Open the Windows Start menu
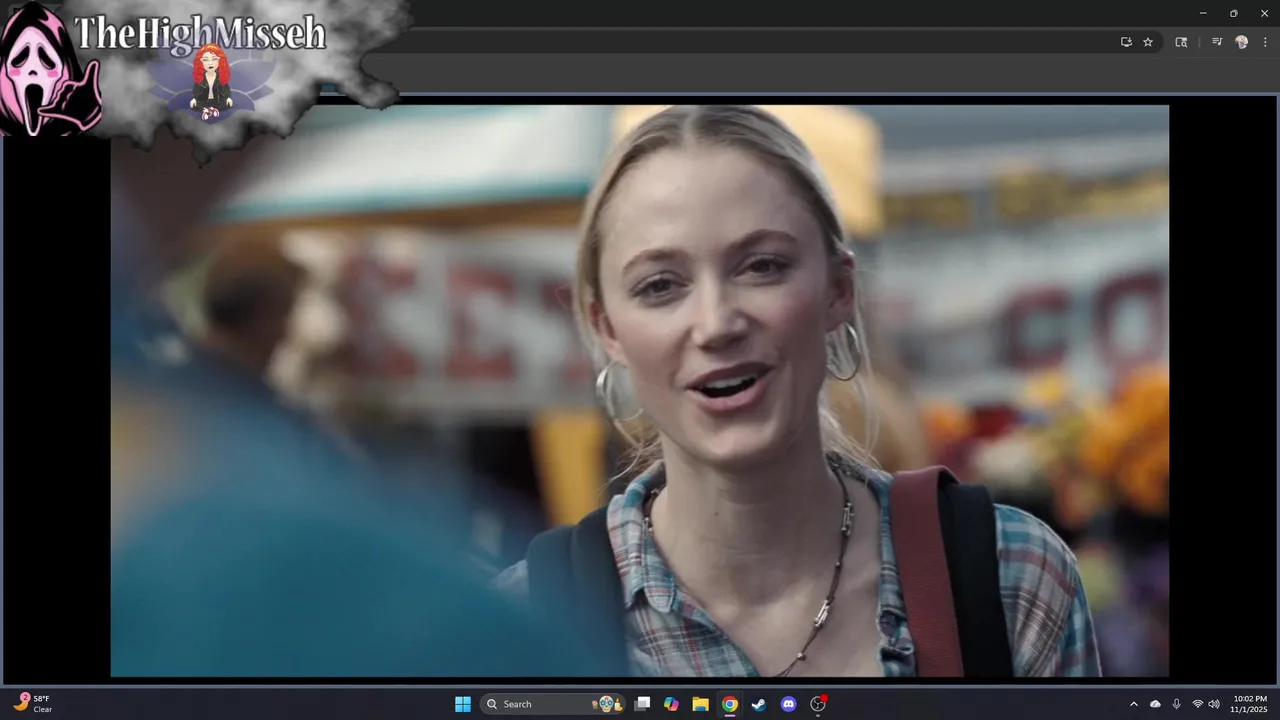The height and width of the screenshot is (720, 1280). [x=463, y=704]
